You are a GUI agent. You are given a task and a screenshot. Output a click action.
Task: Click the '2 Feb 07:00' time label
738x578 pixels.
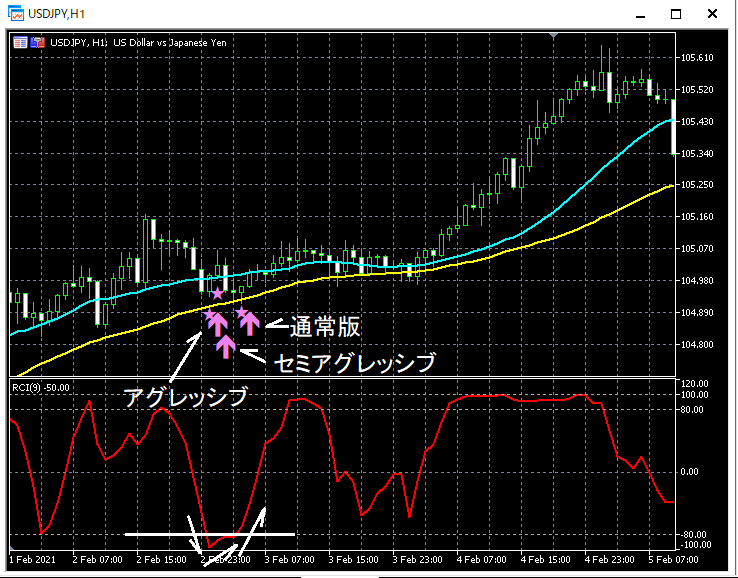pos(97,560)
